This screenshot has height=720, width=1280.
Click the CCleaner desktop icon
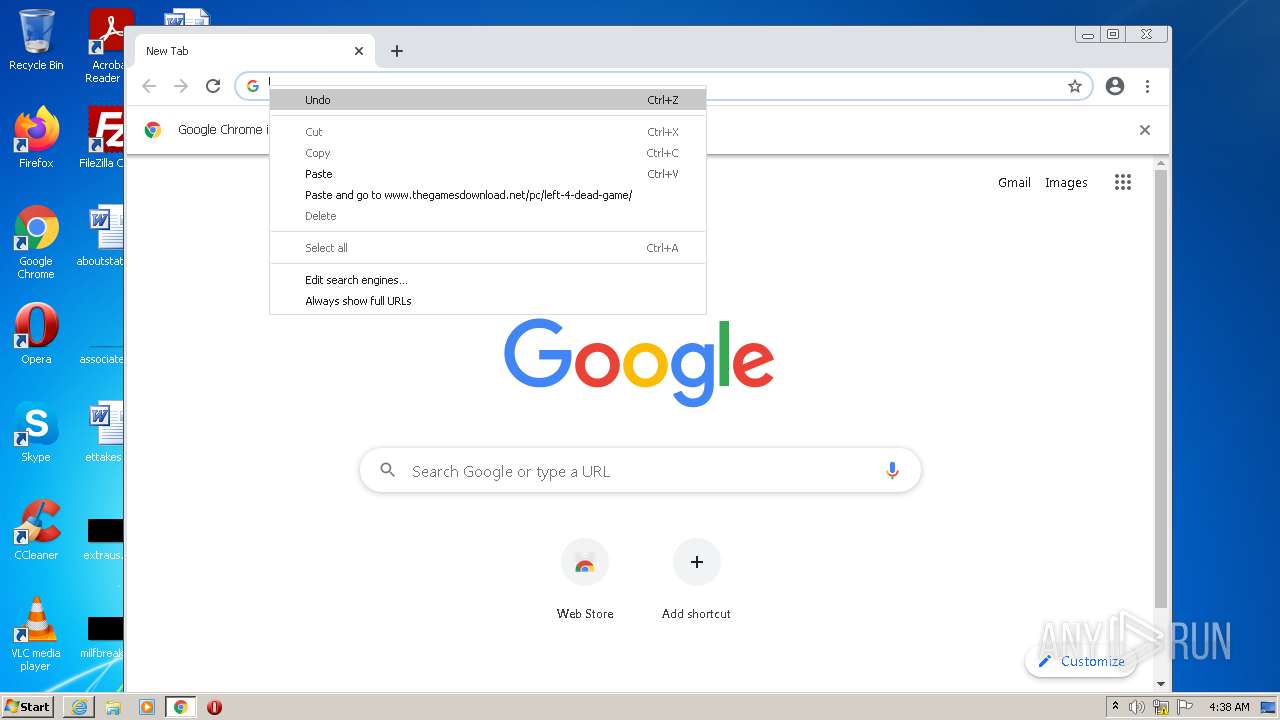pyautogui.click(x=36, y=530)
